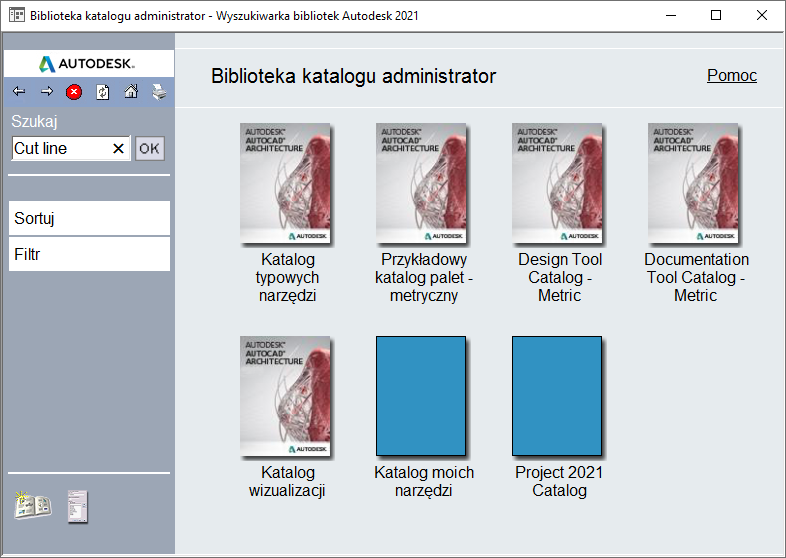Click the document icon at sidebar bottom
Viewport: 786px width, 558px height.
point(78,506)
